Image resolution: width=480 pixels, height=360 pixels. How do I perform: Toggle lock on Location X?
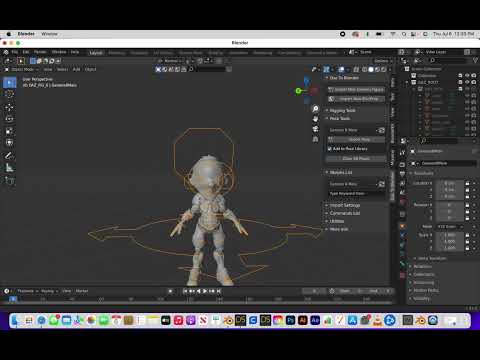coord(467,183)
